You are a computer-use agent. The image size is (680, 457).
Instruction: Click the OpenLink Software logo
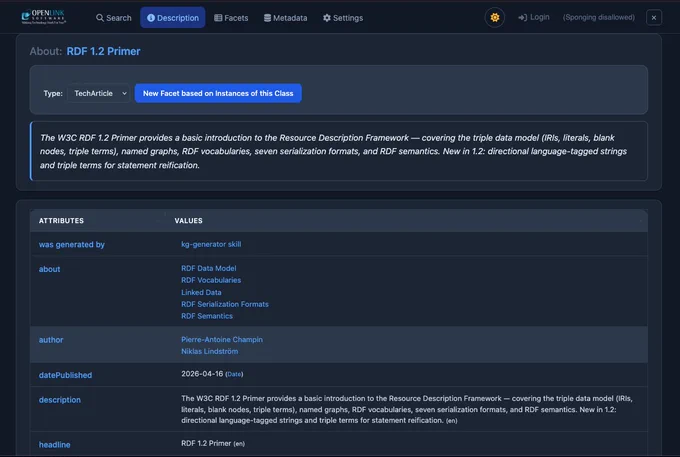click(43, 17)
